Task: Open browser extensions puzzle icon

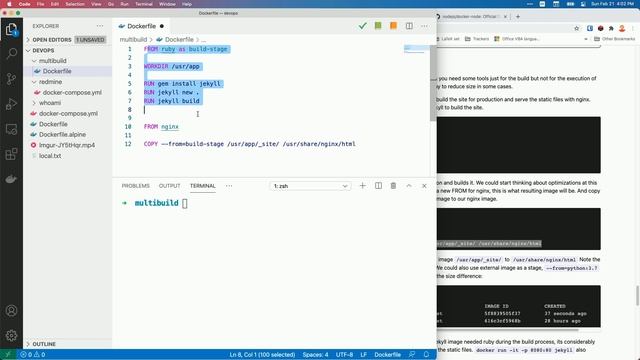Action: pyautogui.click(x=611, y=29)
